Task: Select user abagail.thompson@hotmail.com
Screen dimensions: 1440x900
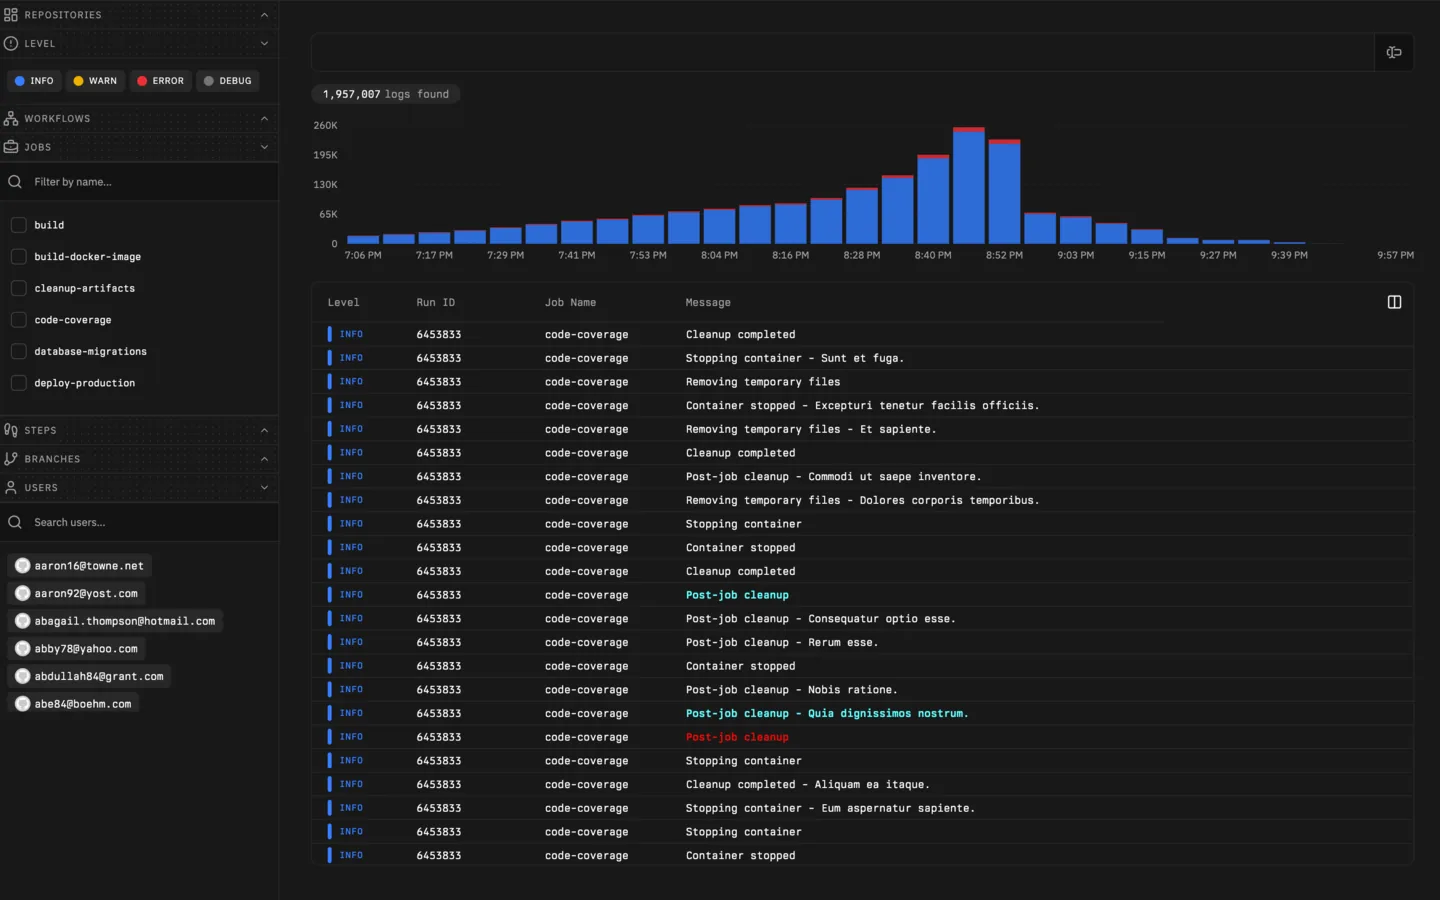Action: tap(115, 621)
